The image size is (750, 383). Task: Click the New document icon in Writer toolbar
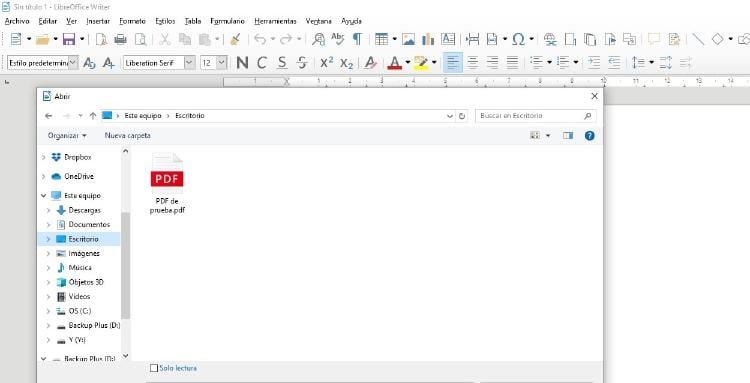16,39
